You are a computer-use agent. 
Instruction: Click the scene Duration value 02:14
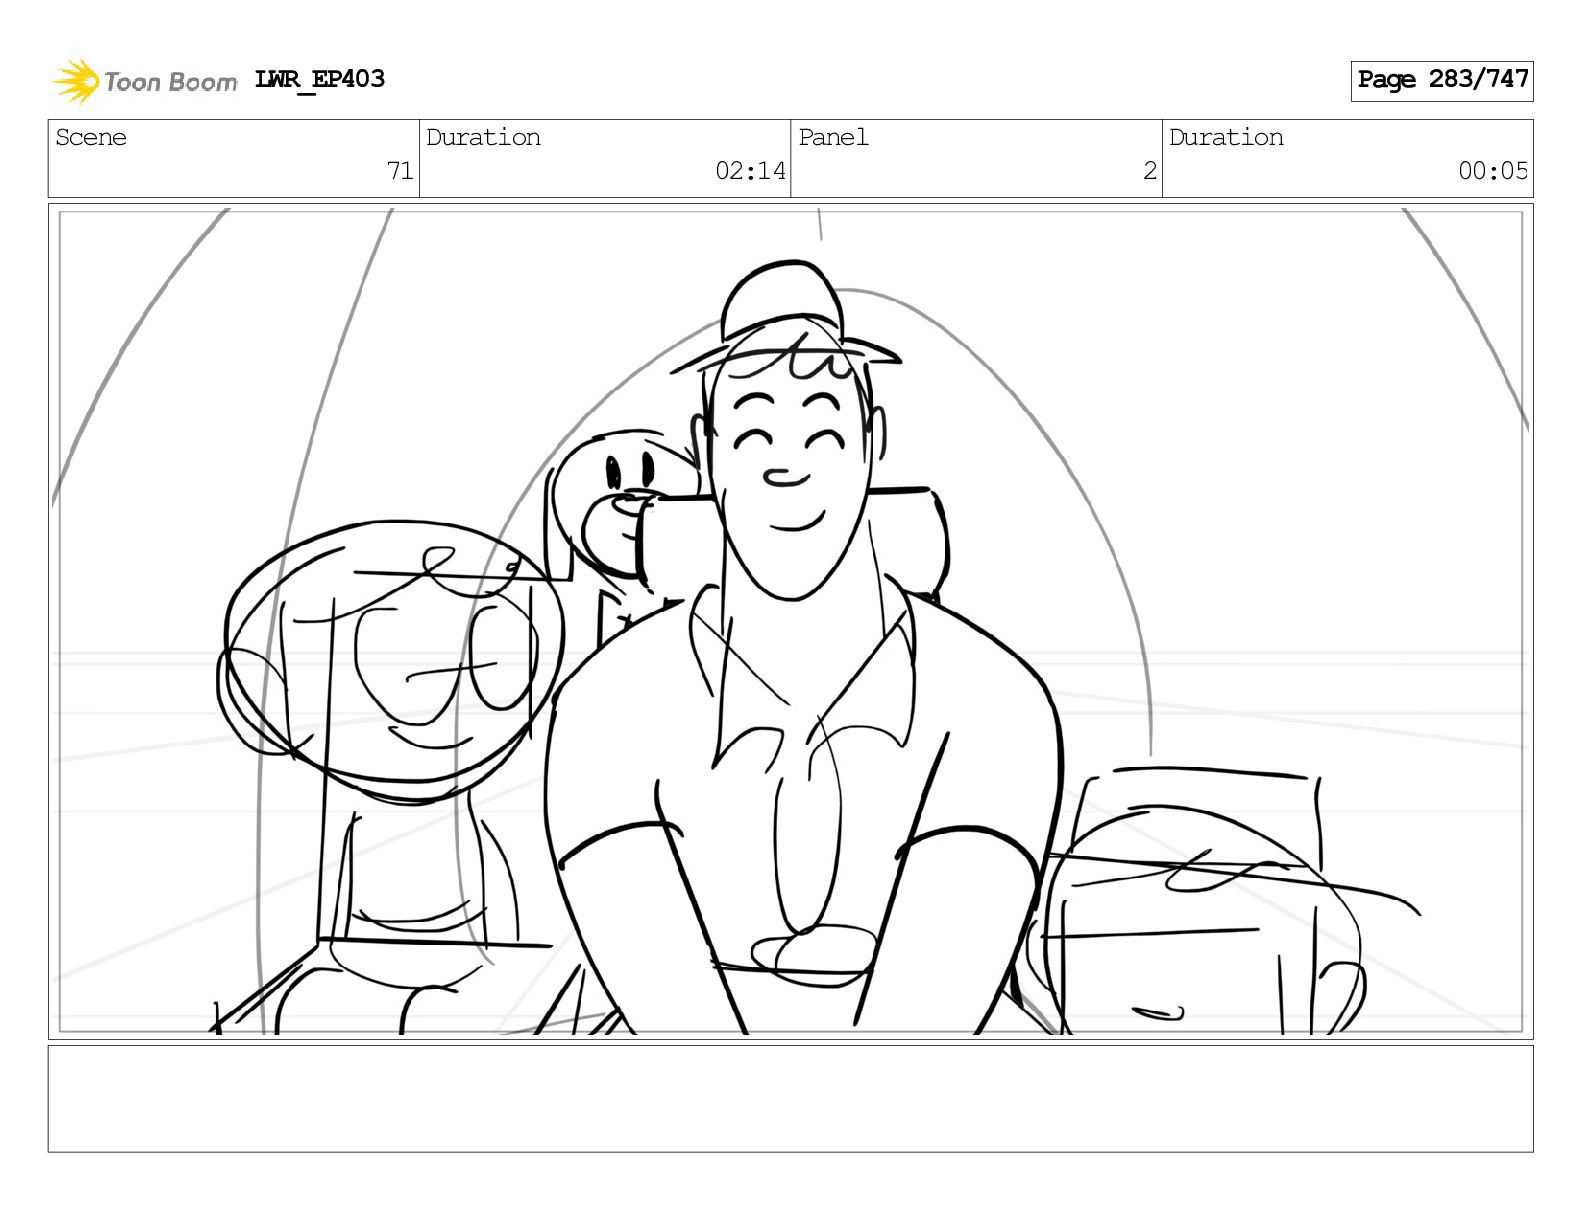(x=750, y=171)
